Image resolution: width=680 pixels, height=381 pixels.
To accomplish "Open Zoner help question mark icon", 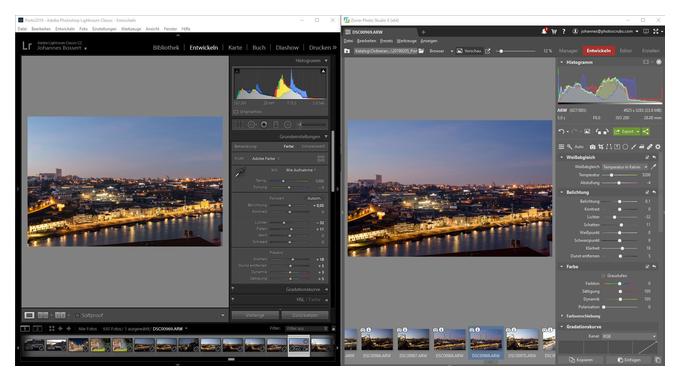I will [564, 31].
